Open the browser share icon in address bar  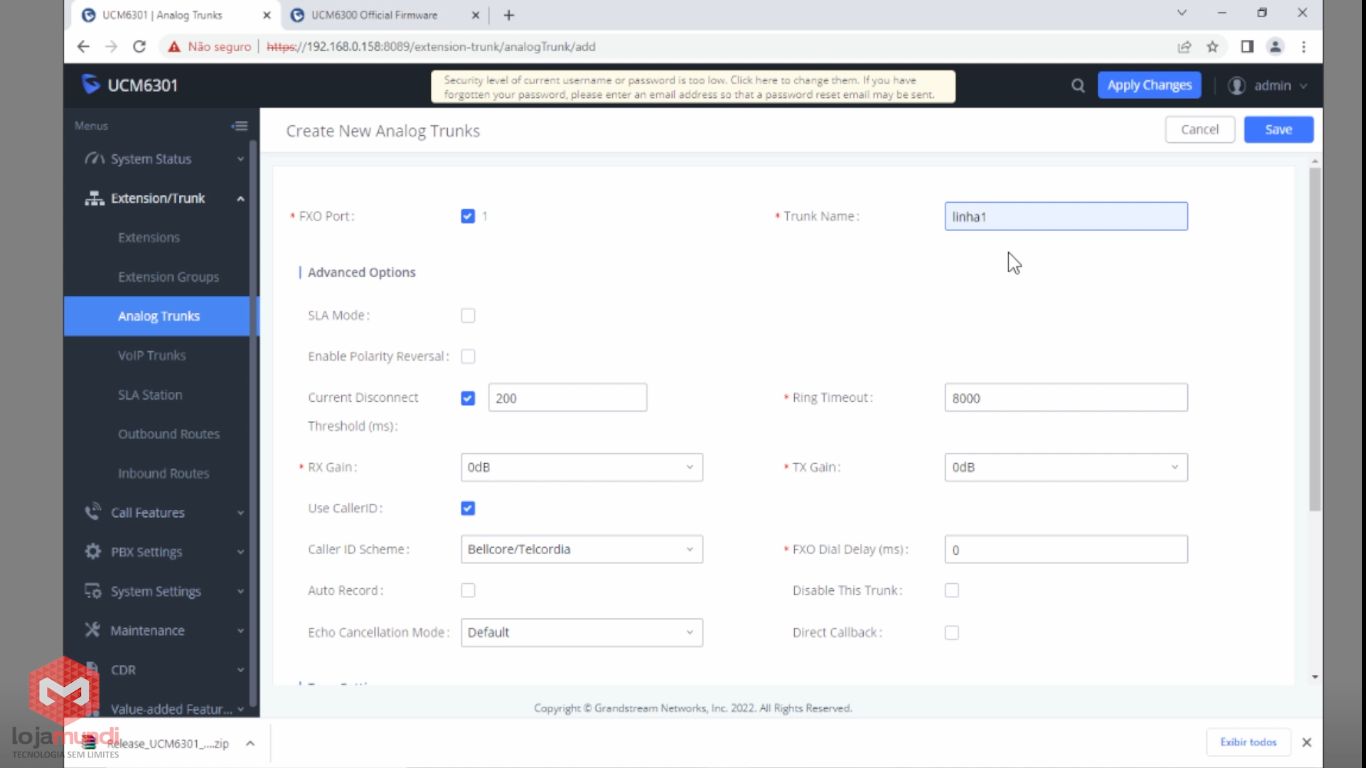click(x=1184, y=47)
